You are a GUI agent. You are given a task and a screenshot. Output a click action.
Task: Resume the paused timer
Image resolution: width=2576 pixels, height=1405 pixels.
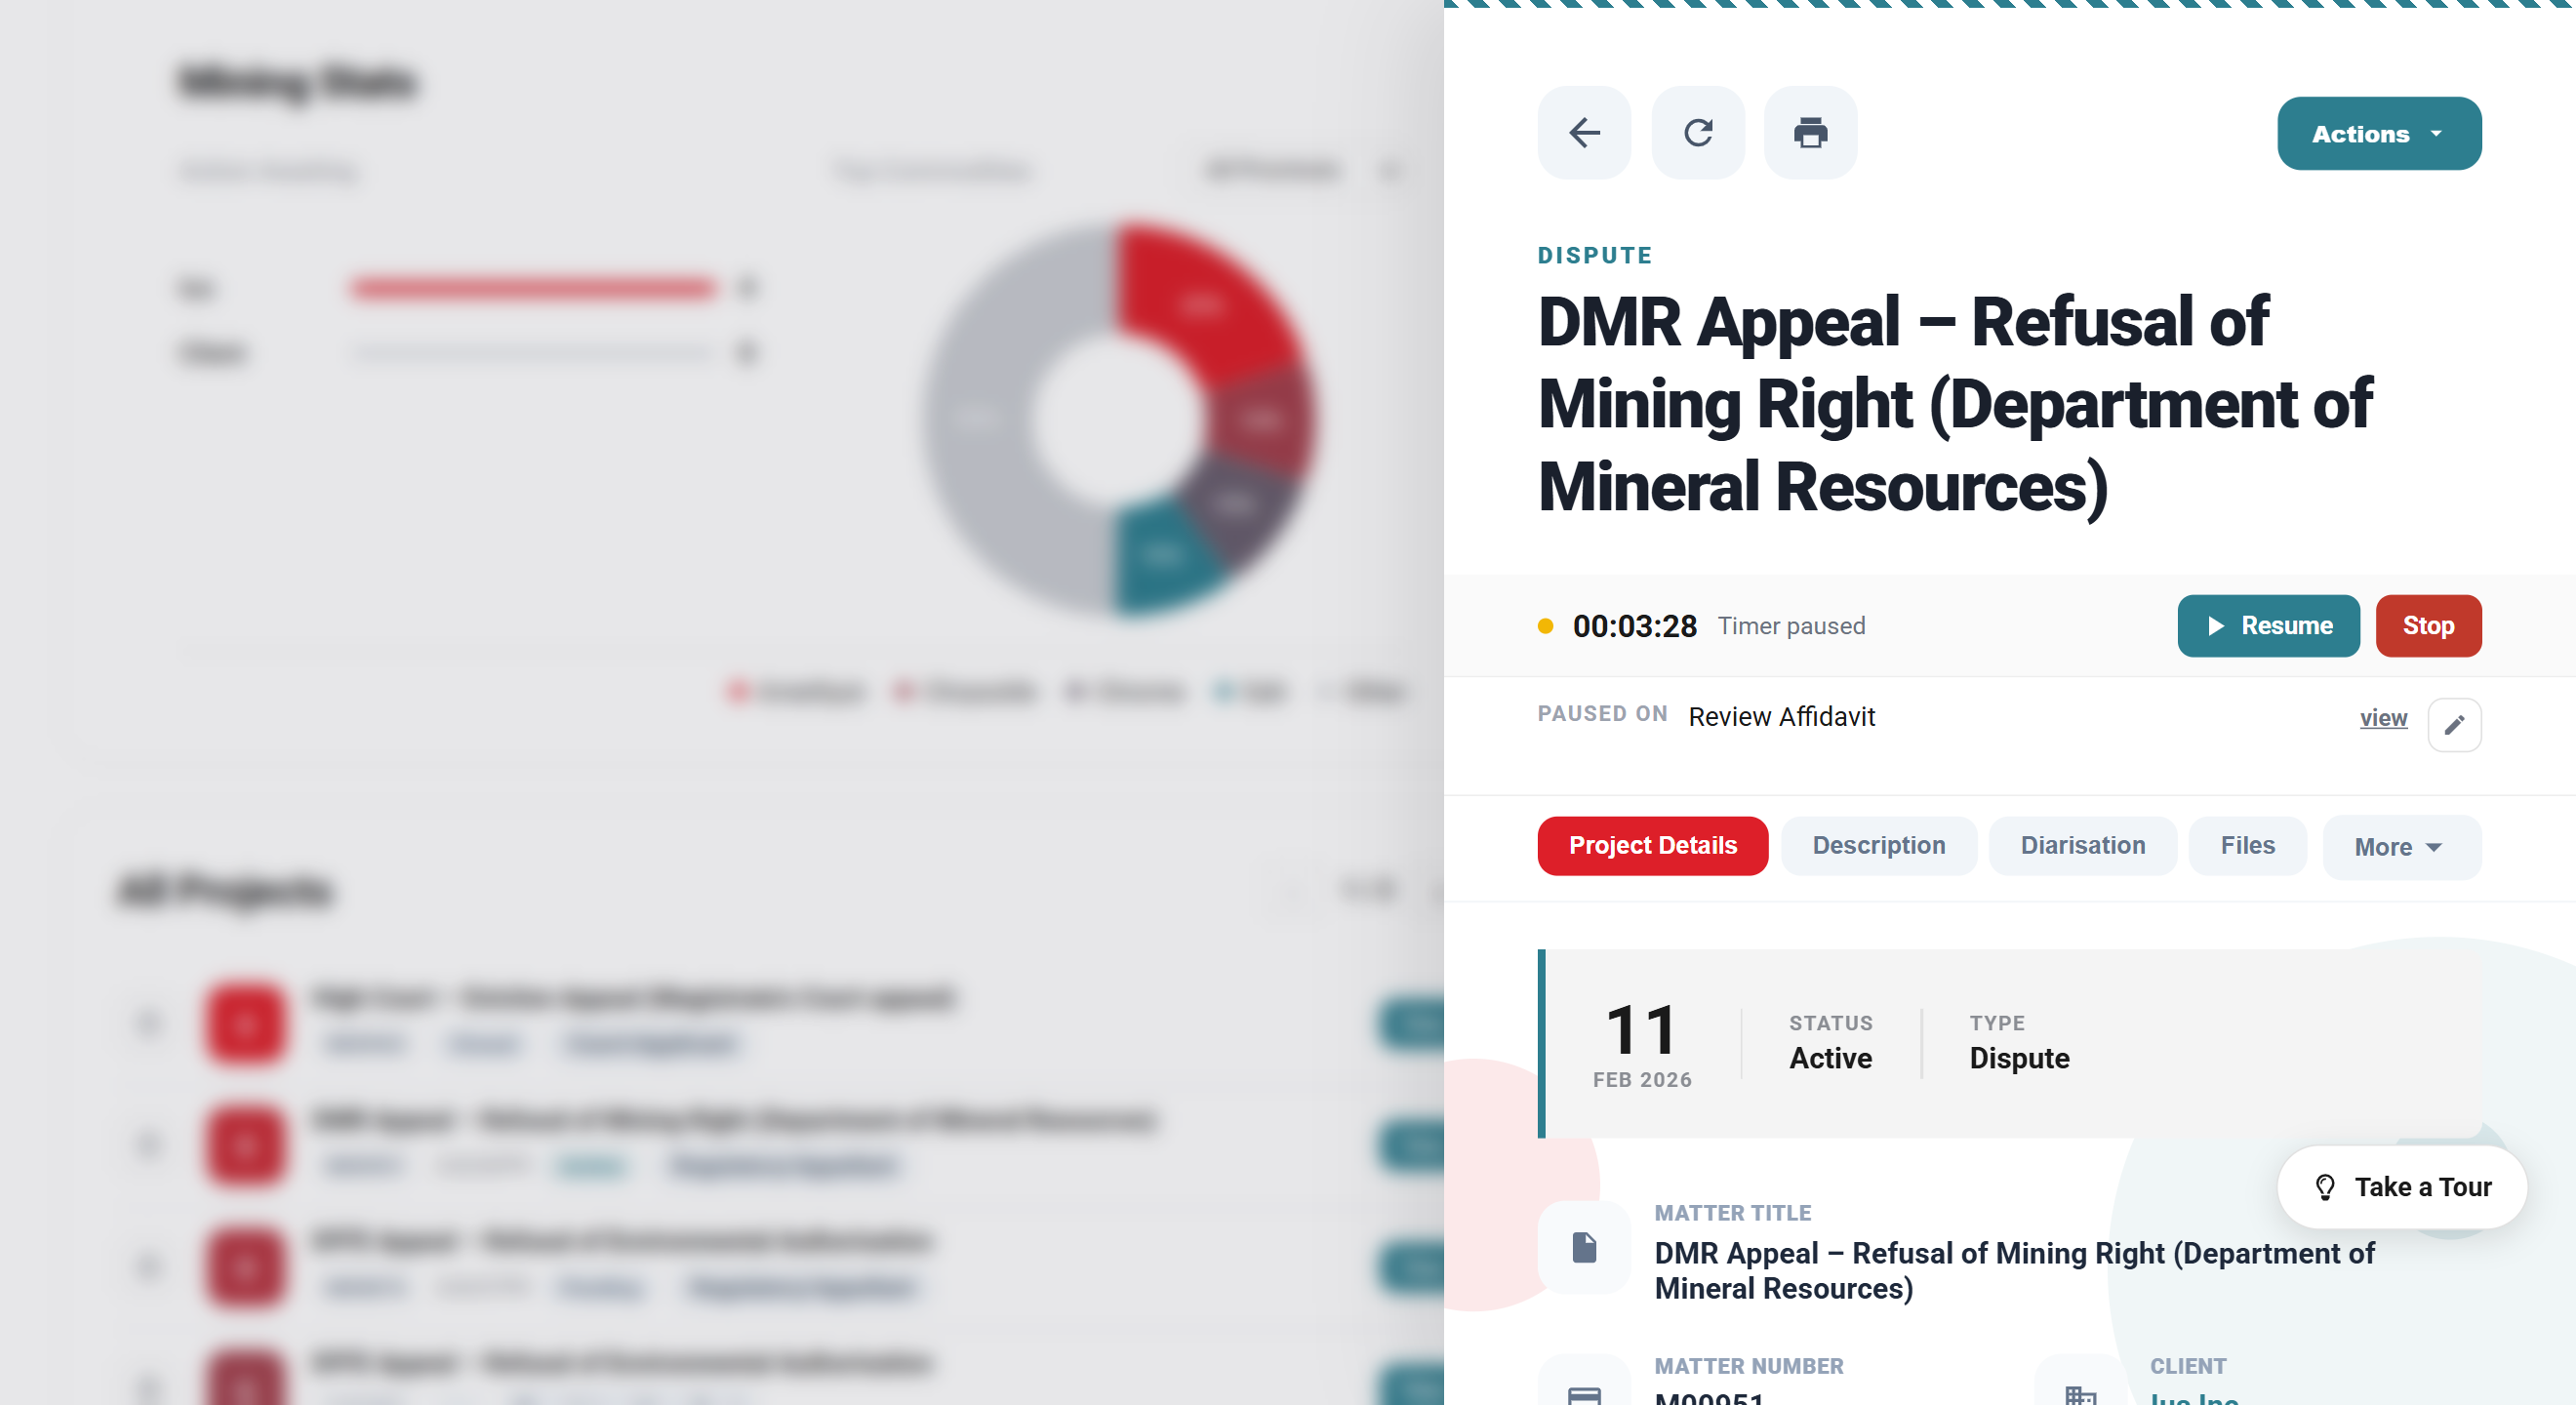(2268, 626)
